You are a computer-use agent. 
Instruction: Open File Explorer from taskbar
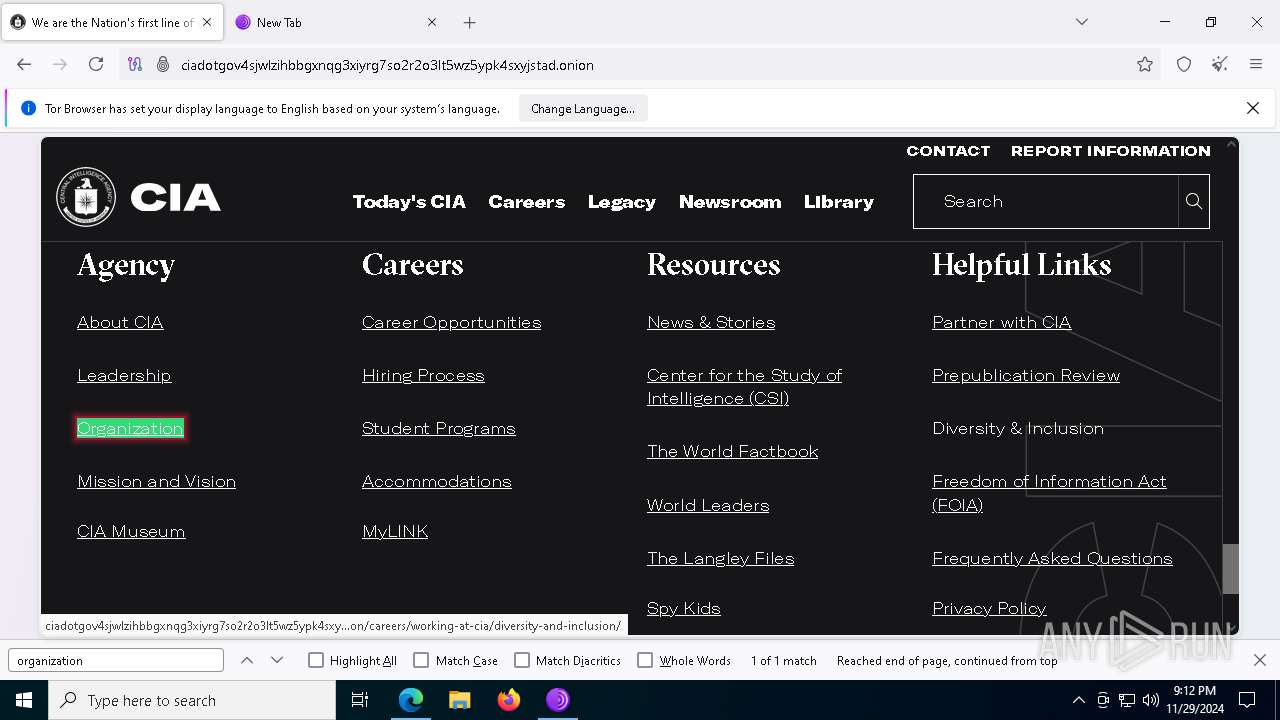click(460, 700)
